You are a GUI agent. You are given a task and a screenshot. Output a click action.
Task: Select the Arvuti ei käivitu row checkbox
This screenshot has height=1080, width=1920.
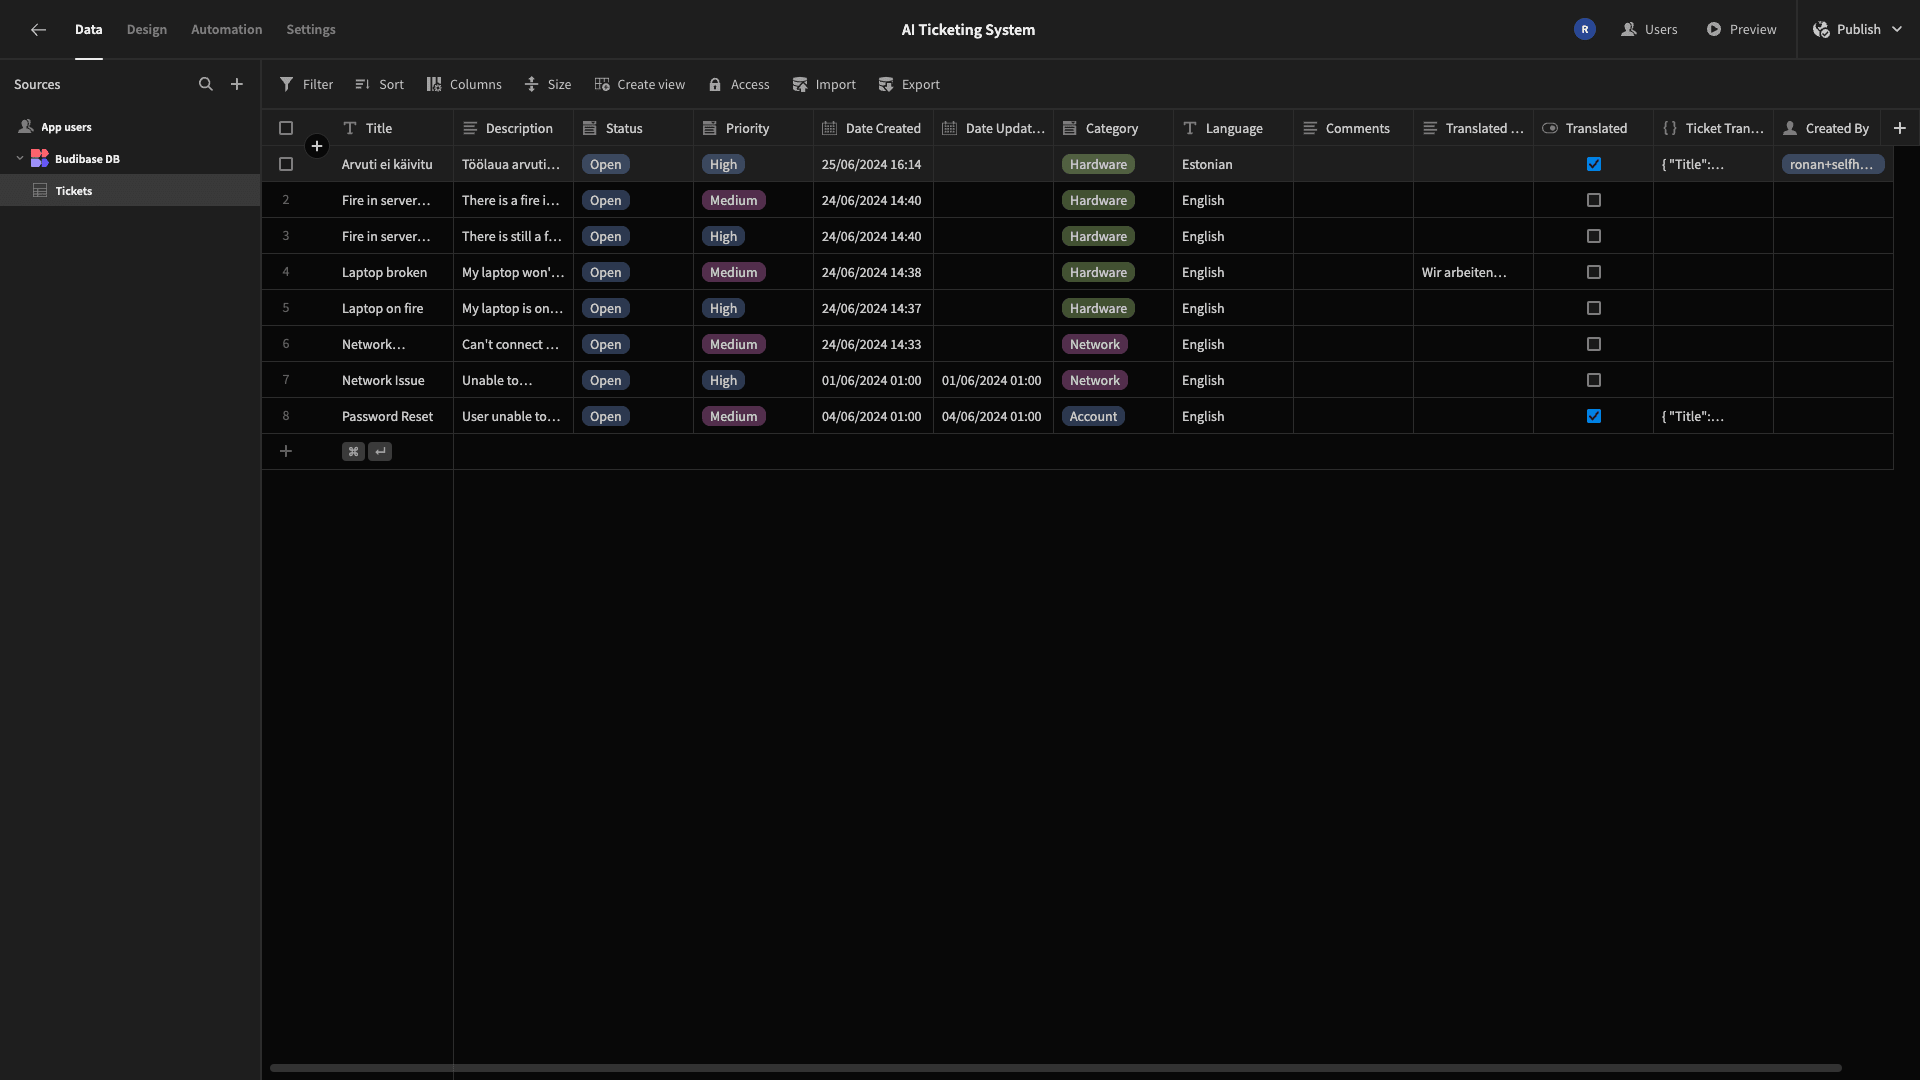pos(286,164)
